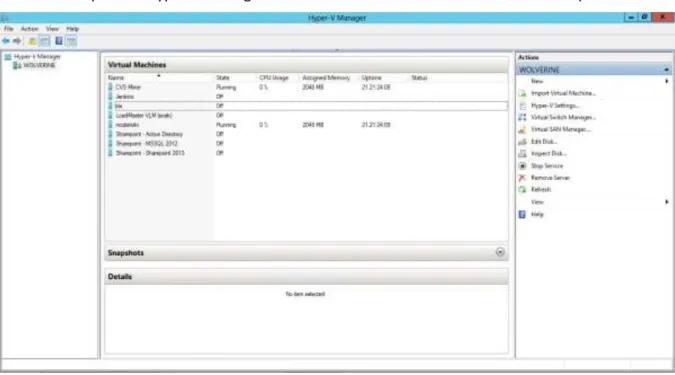Screen dimensions: 675x375
Task: Open the View menu in menu bar
Action: coord(52,29)
